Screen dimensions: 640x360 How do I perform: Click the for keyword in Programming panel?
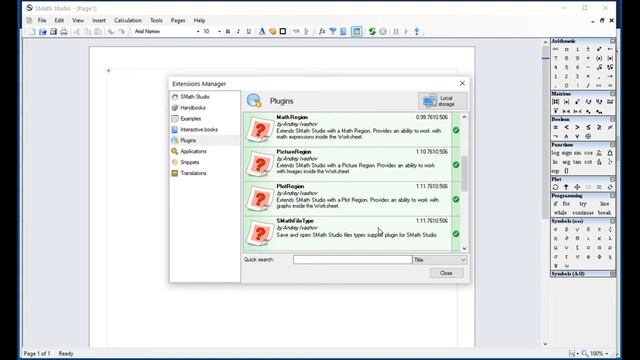[x=567, y=204]
